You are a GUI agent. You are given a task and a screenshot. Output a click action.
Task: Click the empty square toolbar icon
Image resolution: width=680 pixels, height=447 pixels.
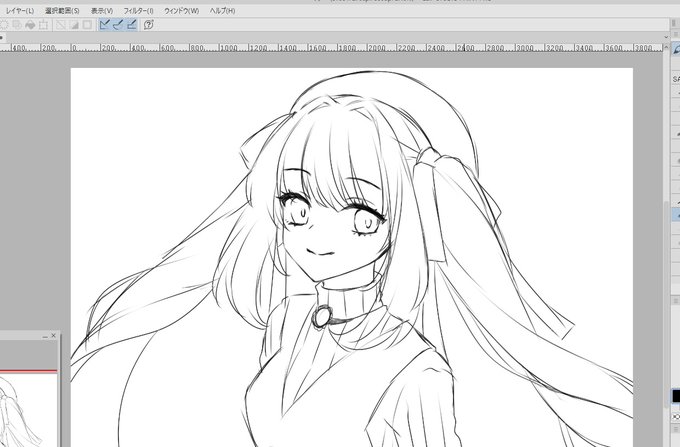(x=87, y=25)
